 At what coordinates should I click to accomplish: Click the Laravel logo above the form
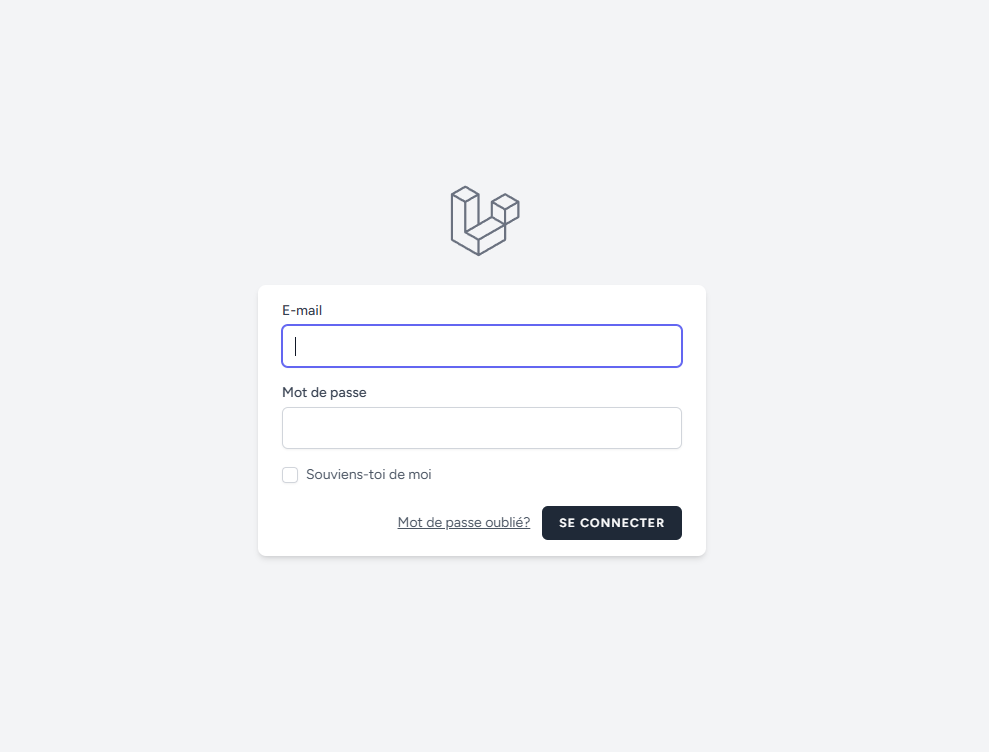tap(485, 221)
